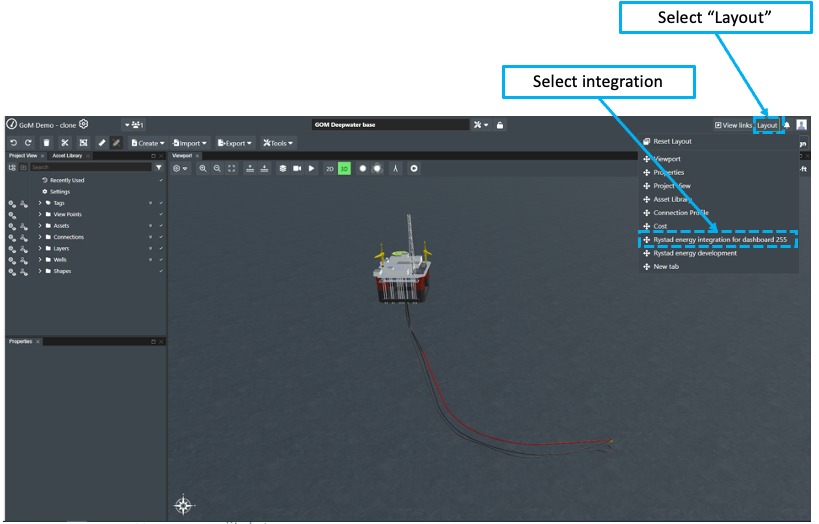Click the Project View search field
Image resolution: width=819 pixels, height=524 pixels.
pos(90,168)
